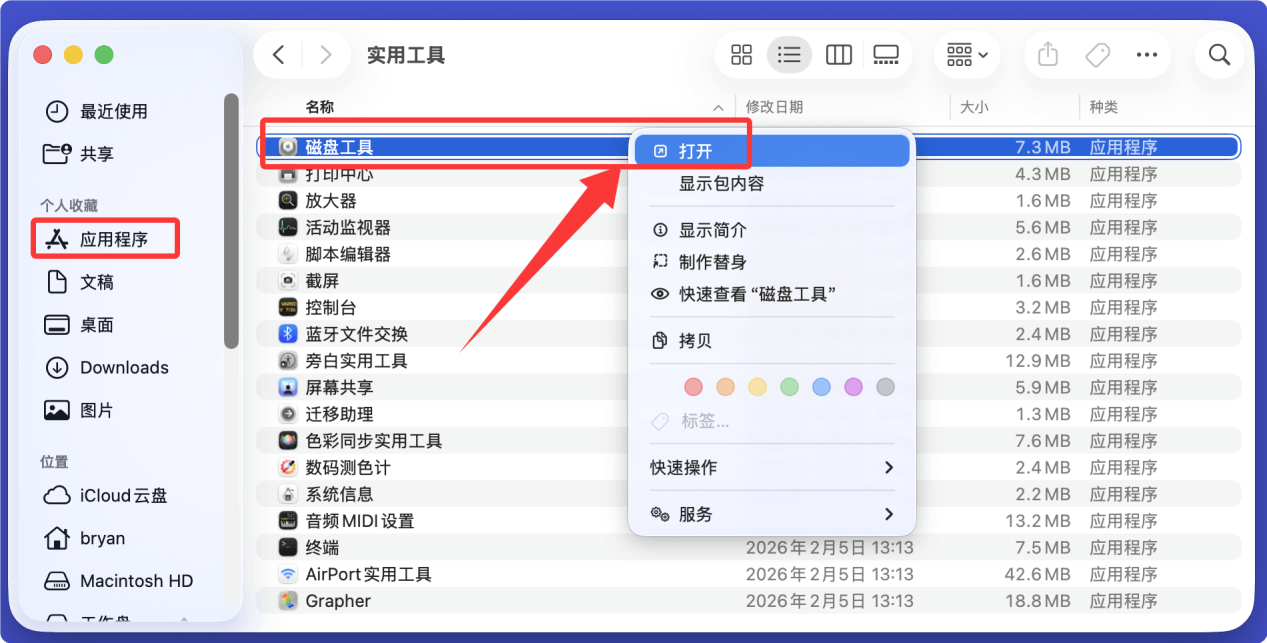This screenshot has width=1267, height=643.
Task: Click the back navigation button
Action: pyautogui.click(x=278, y=54)
